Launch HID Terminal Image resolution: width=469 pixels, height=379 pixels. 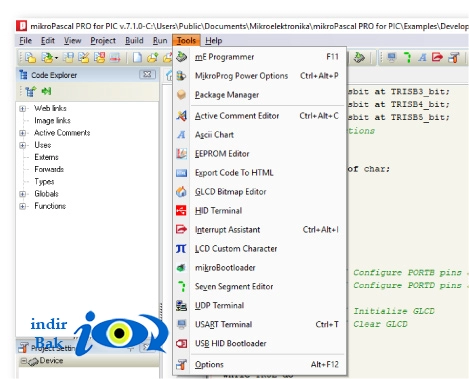(x=260, y=211)
